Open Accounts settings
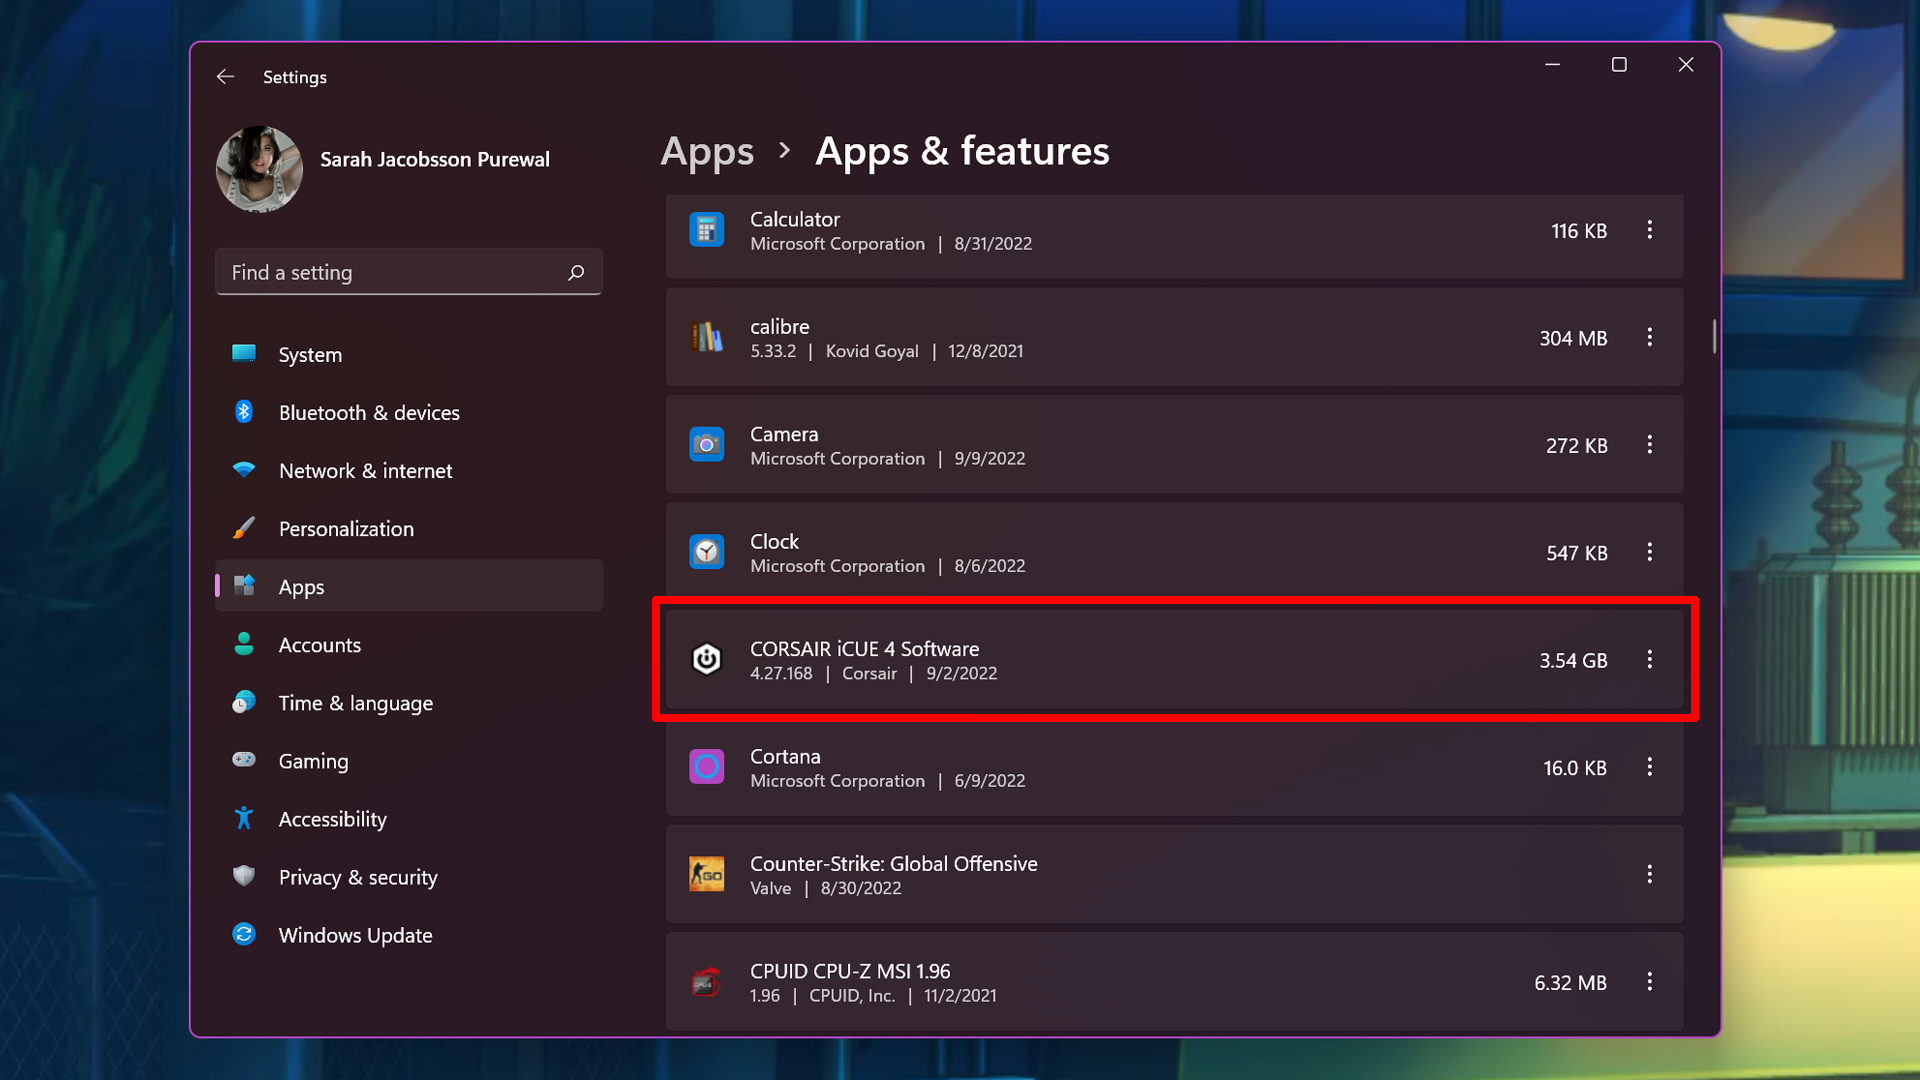Image resolution: width=1920 pixels, height=1080 pixels. [x=408, y=644]
